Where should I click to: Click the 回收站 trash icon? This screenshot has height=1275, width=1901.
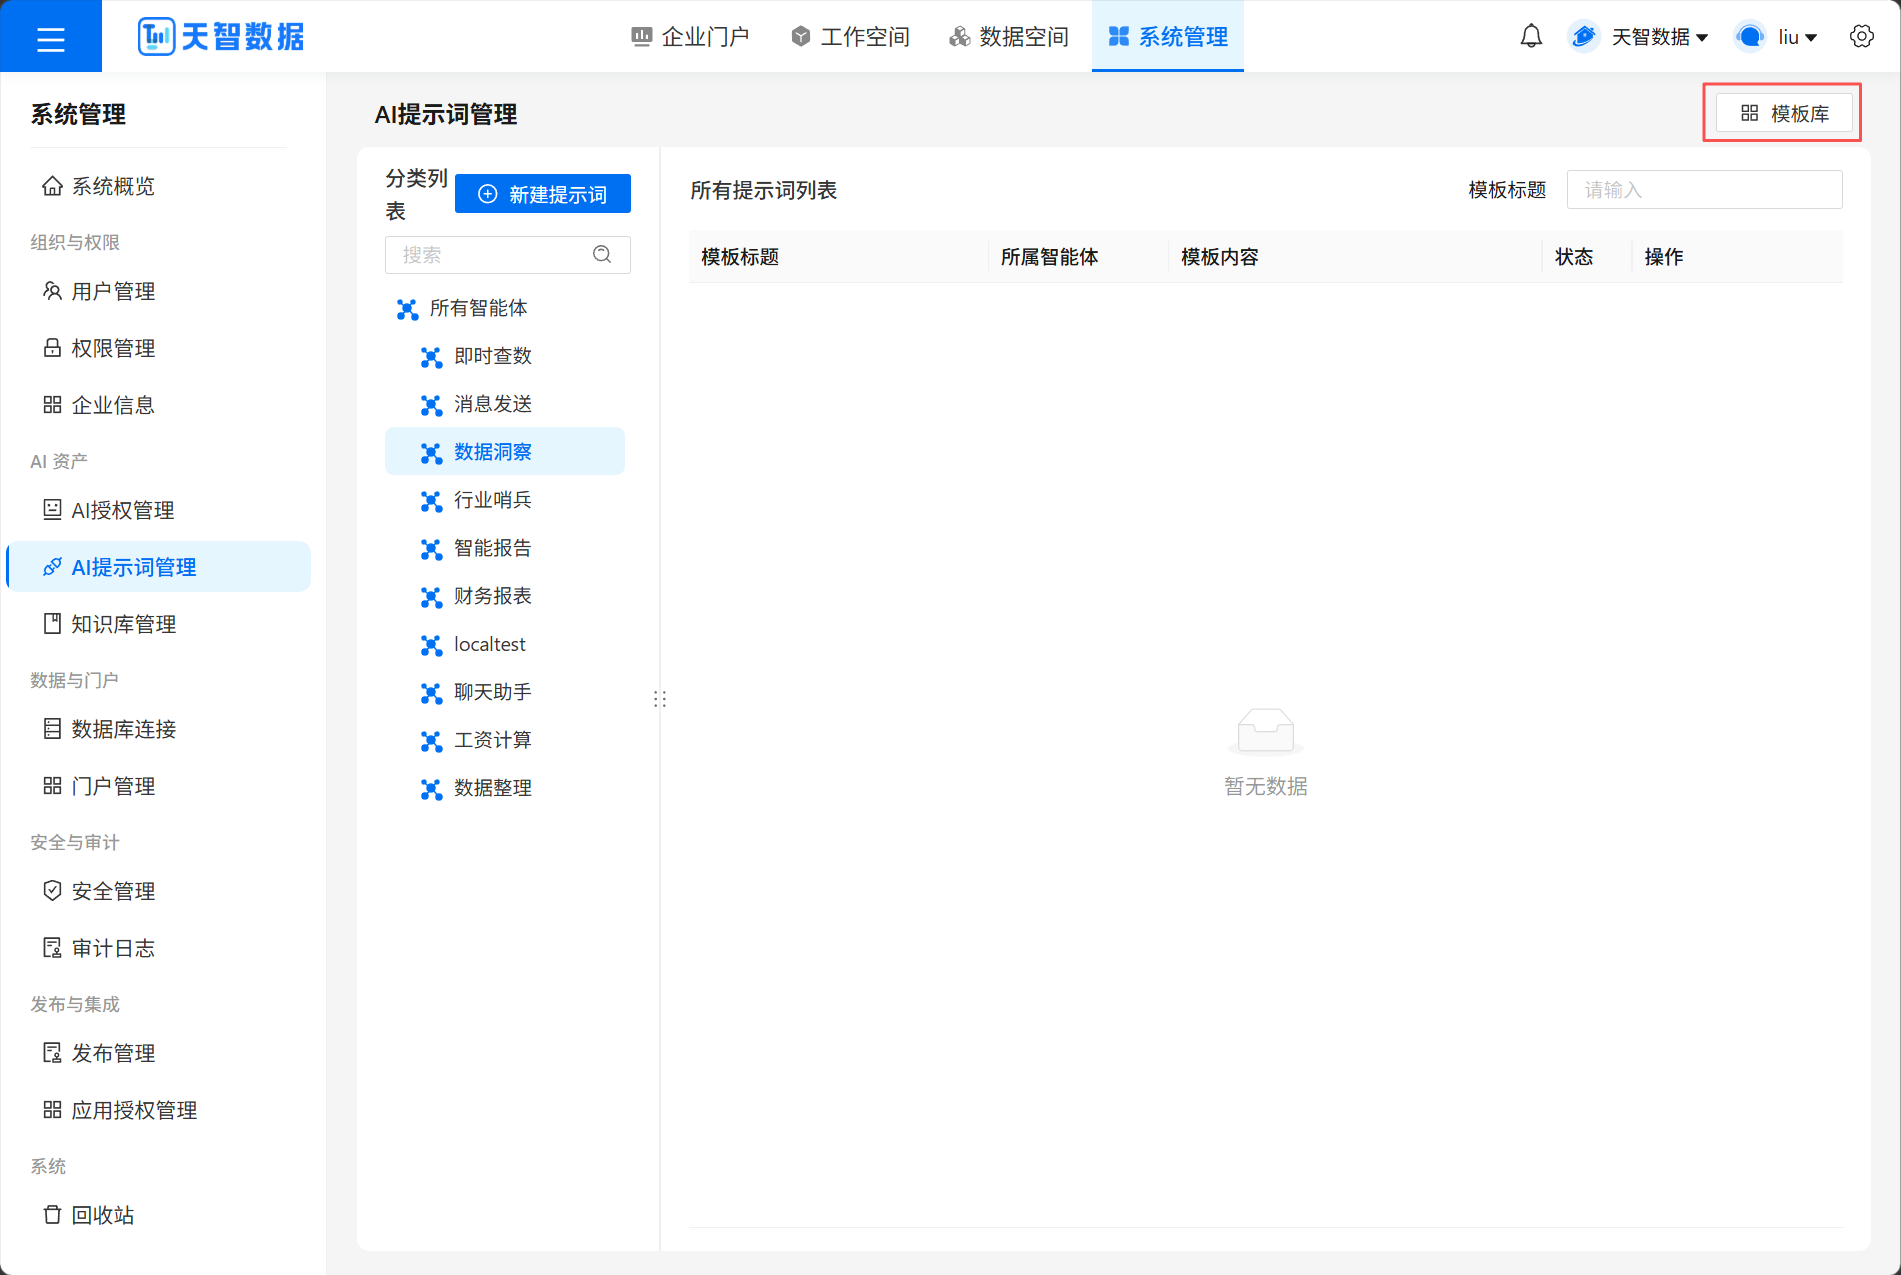click(52, 1215)
